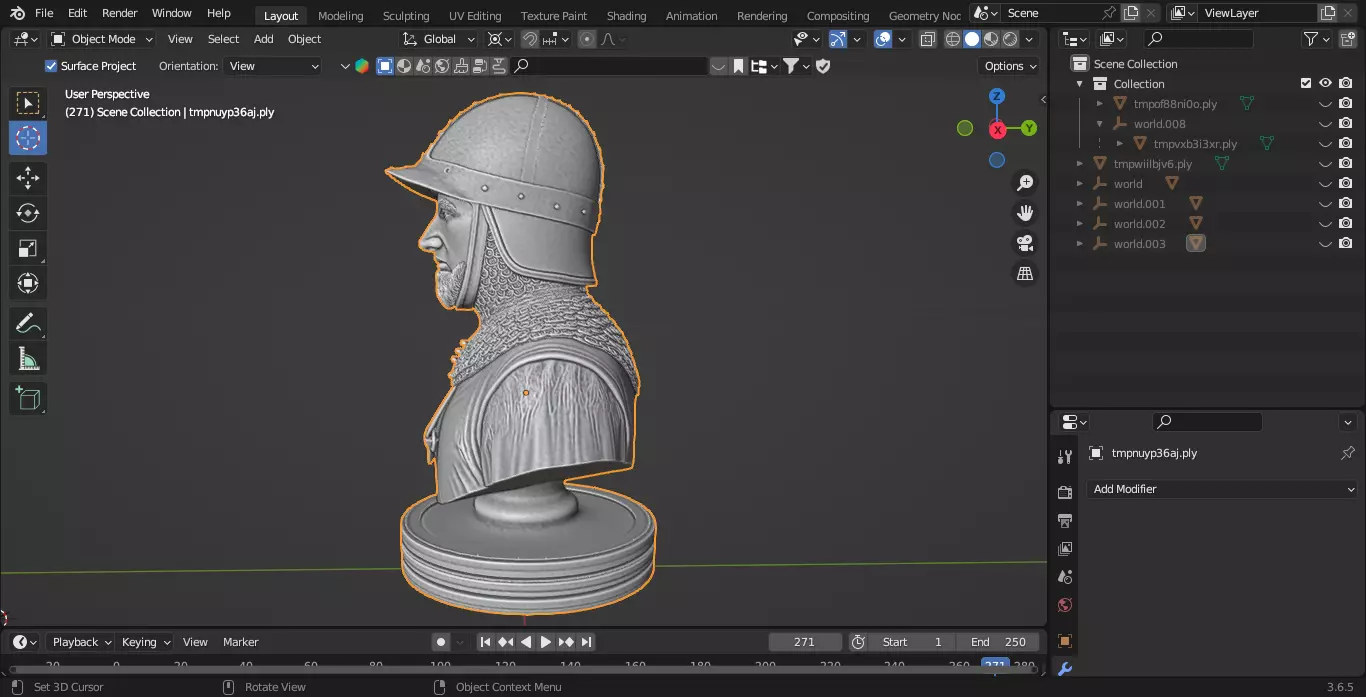Click the End frame field 250
Screen dimensions: 1366x697
pos(997,642)
